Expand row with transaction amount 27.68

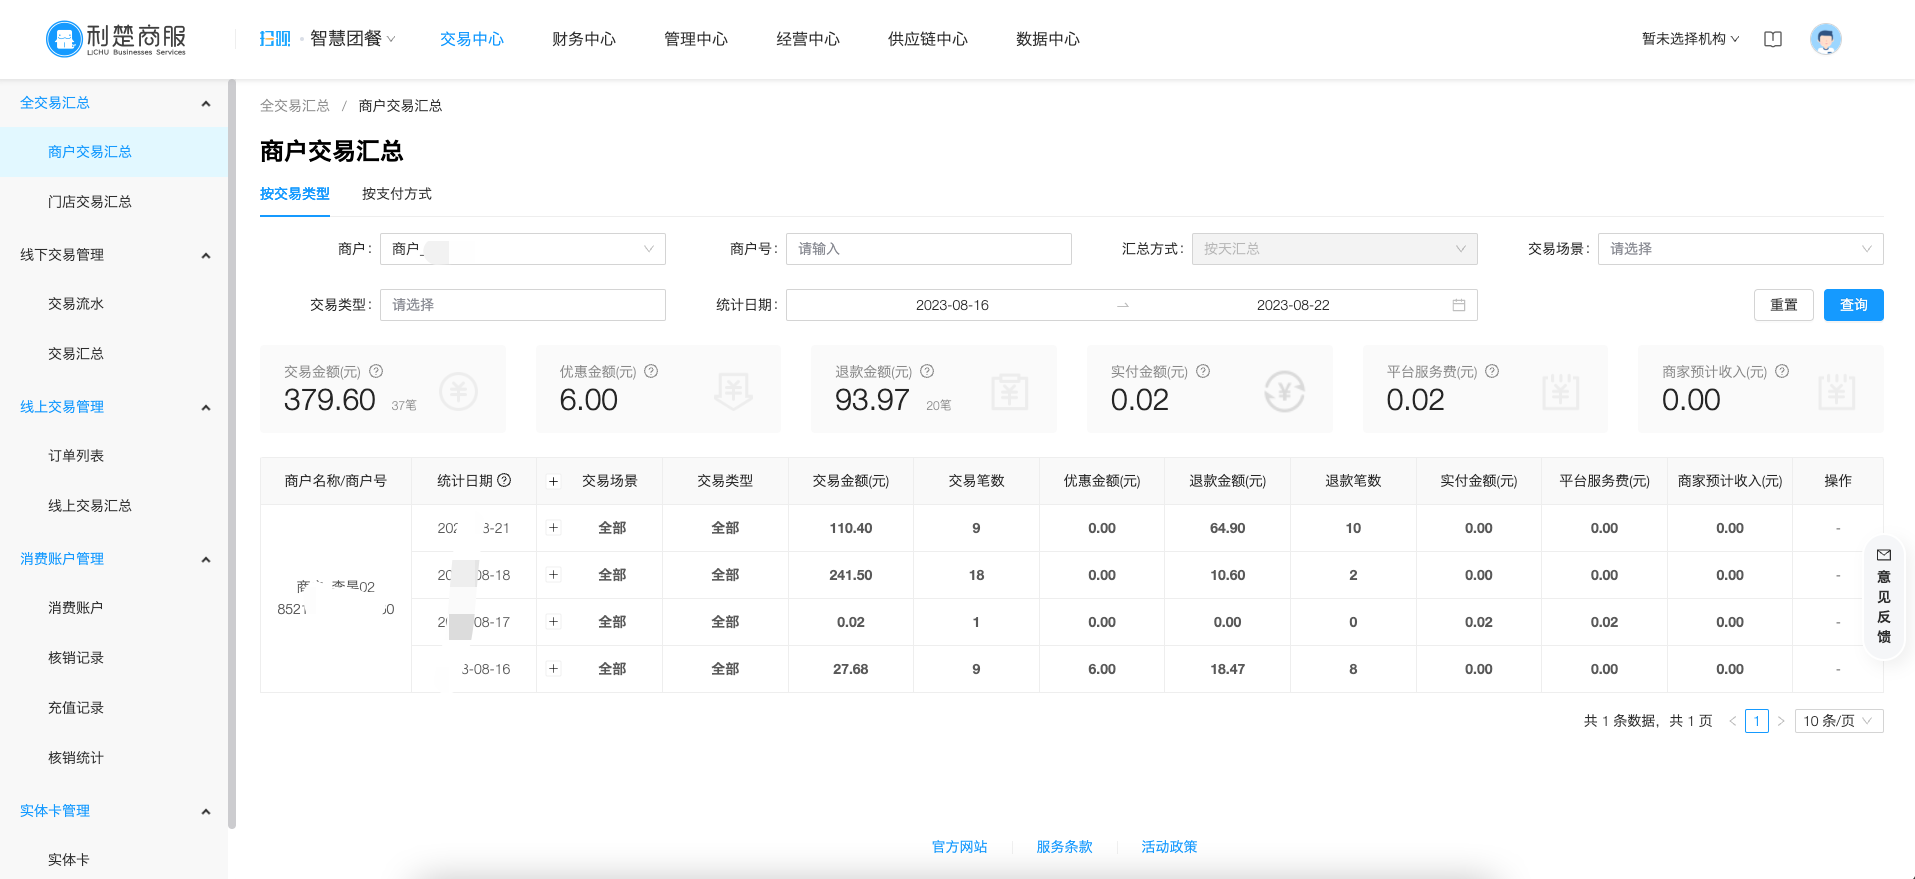pyautogui.click(x=553, y=669)
